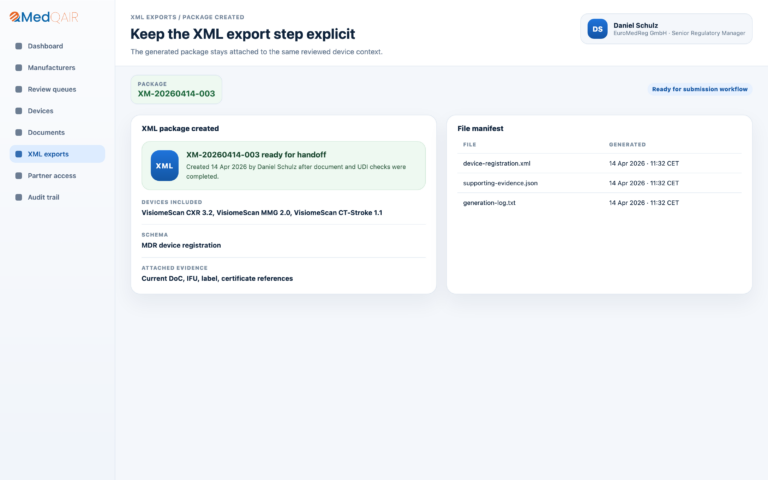
Task: Open the Documents section
Action: click(x=57, y=132)
